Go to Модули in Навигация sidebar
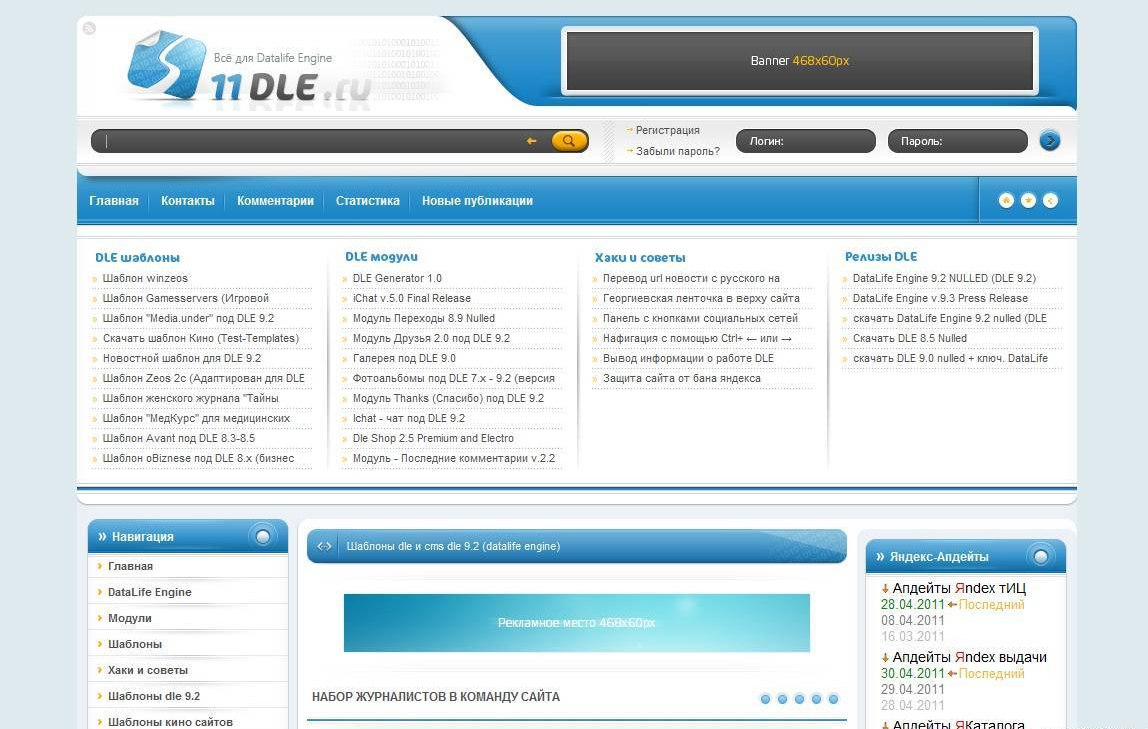 pos(130,618)
